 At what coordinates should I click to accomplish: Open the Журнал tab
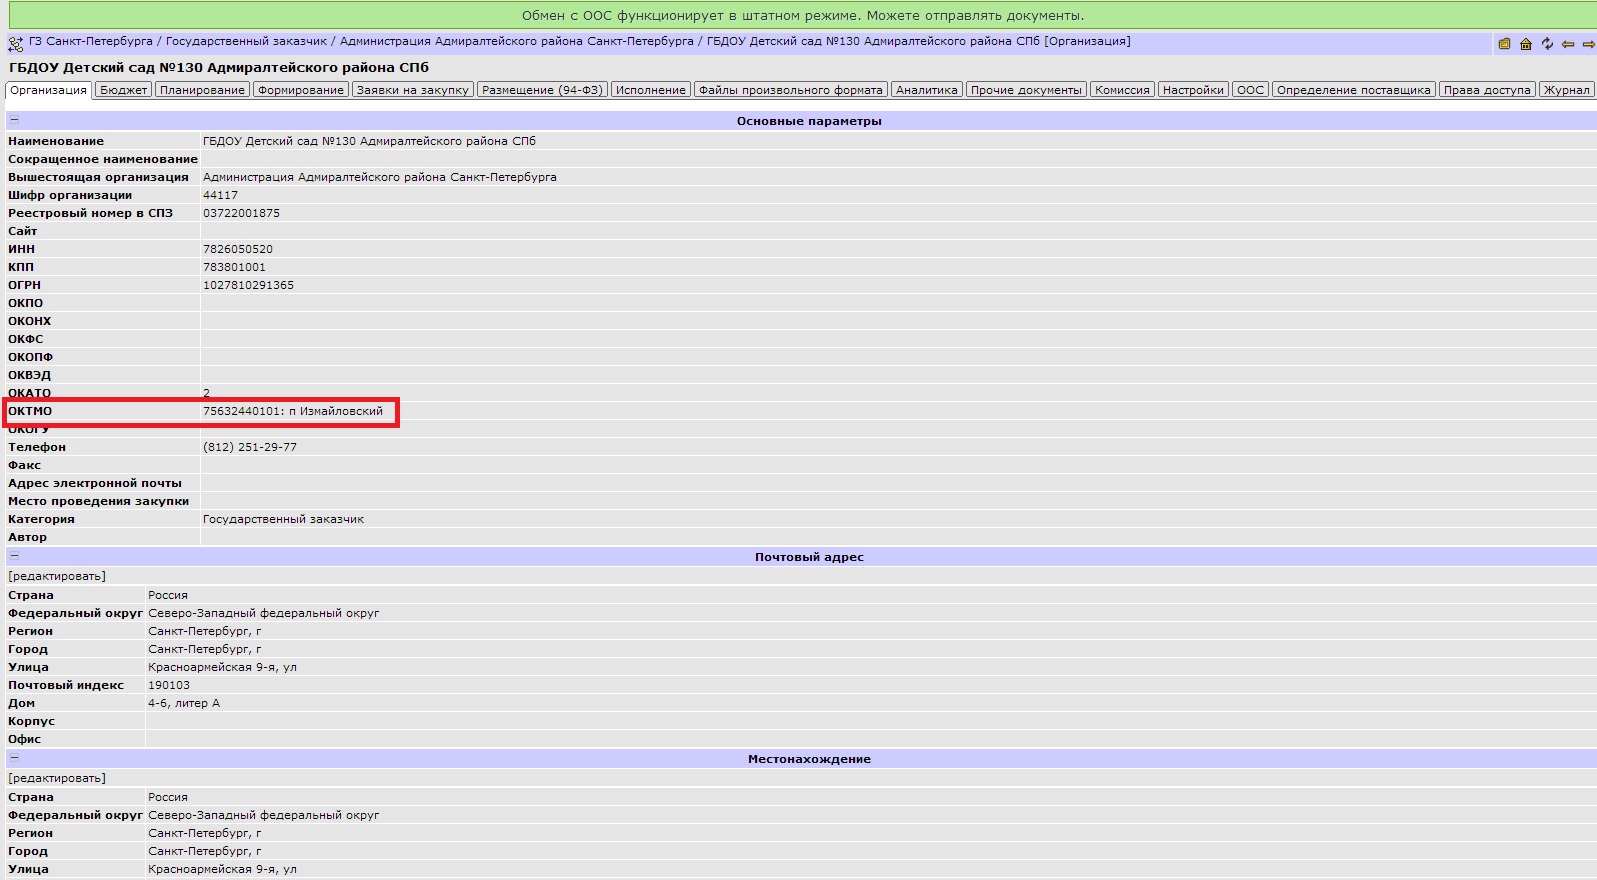[1566, 90]
